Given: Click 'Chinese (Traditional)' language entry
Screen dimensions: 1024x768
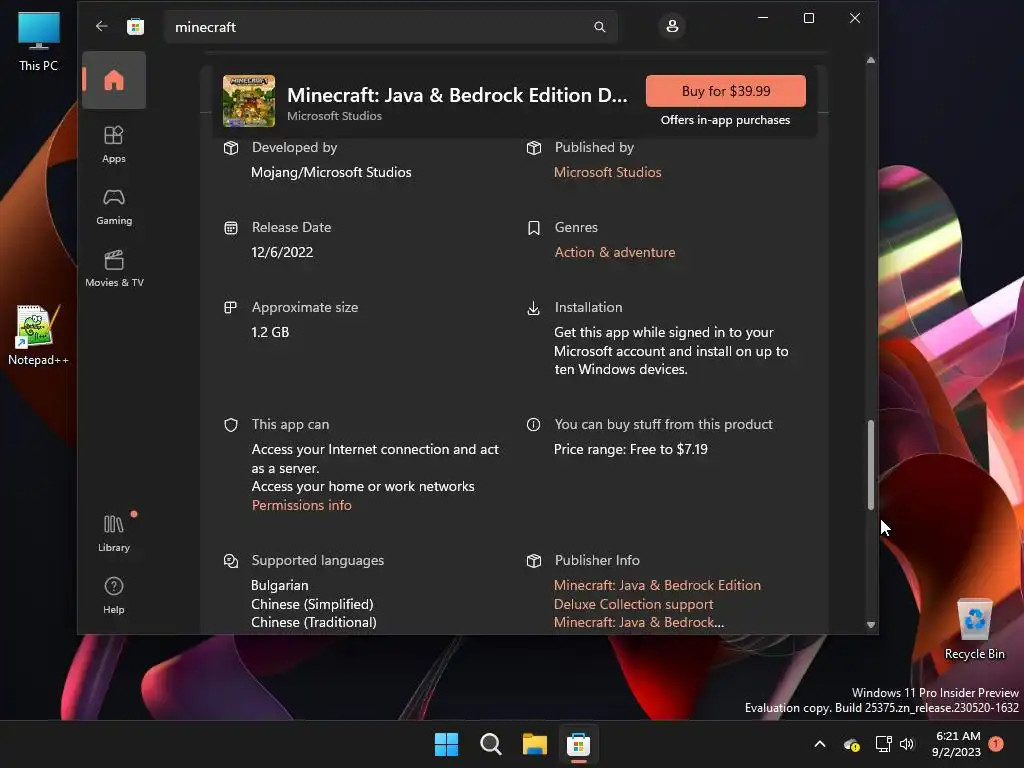Looking at the screenshot, I should click(x=313, y=622).
